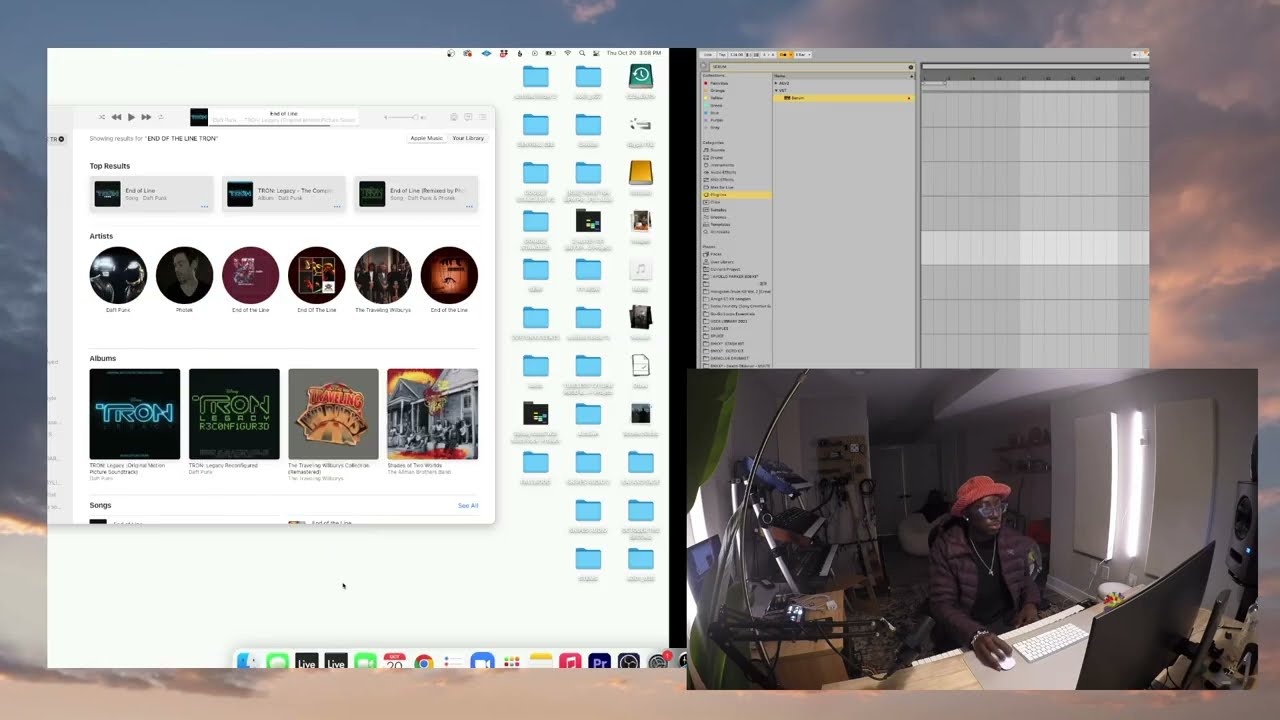
Task: Toggle shuffle in the Music player
Action: (x=102, y=117)
